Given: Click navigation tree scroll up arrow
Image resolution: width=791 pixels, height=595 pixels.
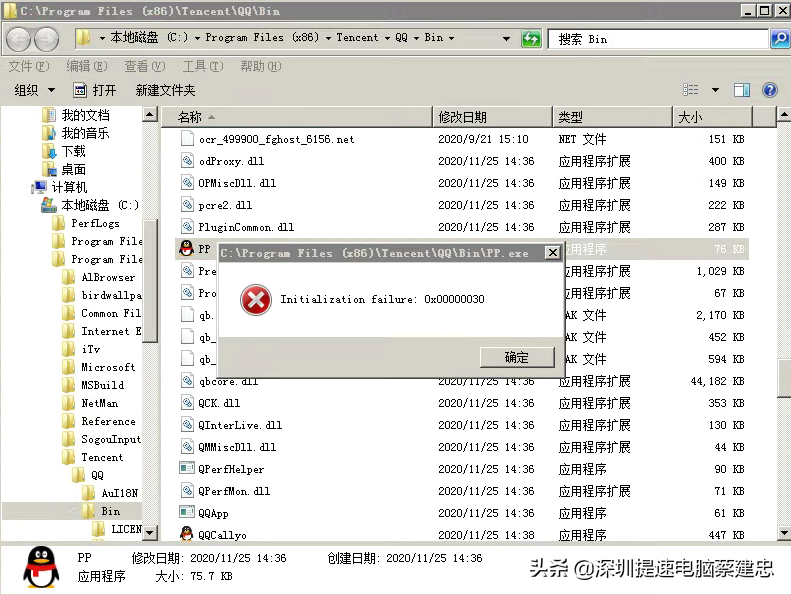Looking at the screenshot, I should click(x=150, y=115).
